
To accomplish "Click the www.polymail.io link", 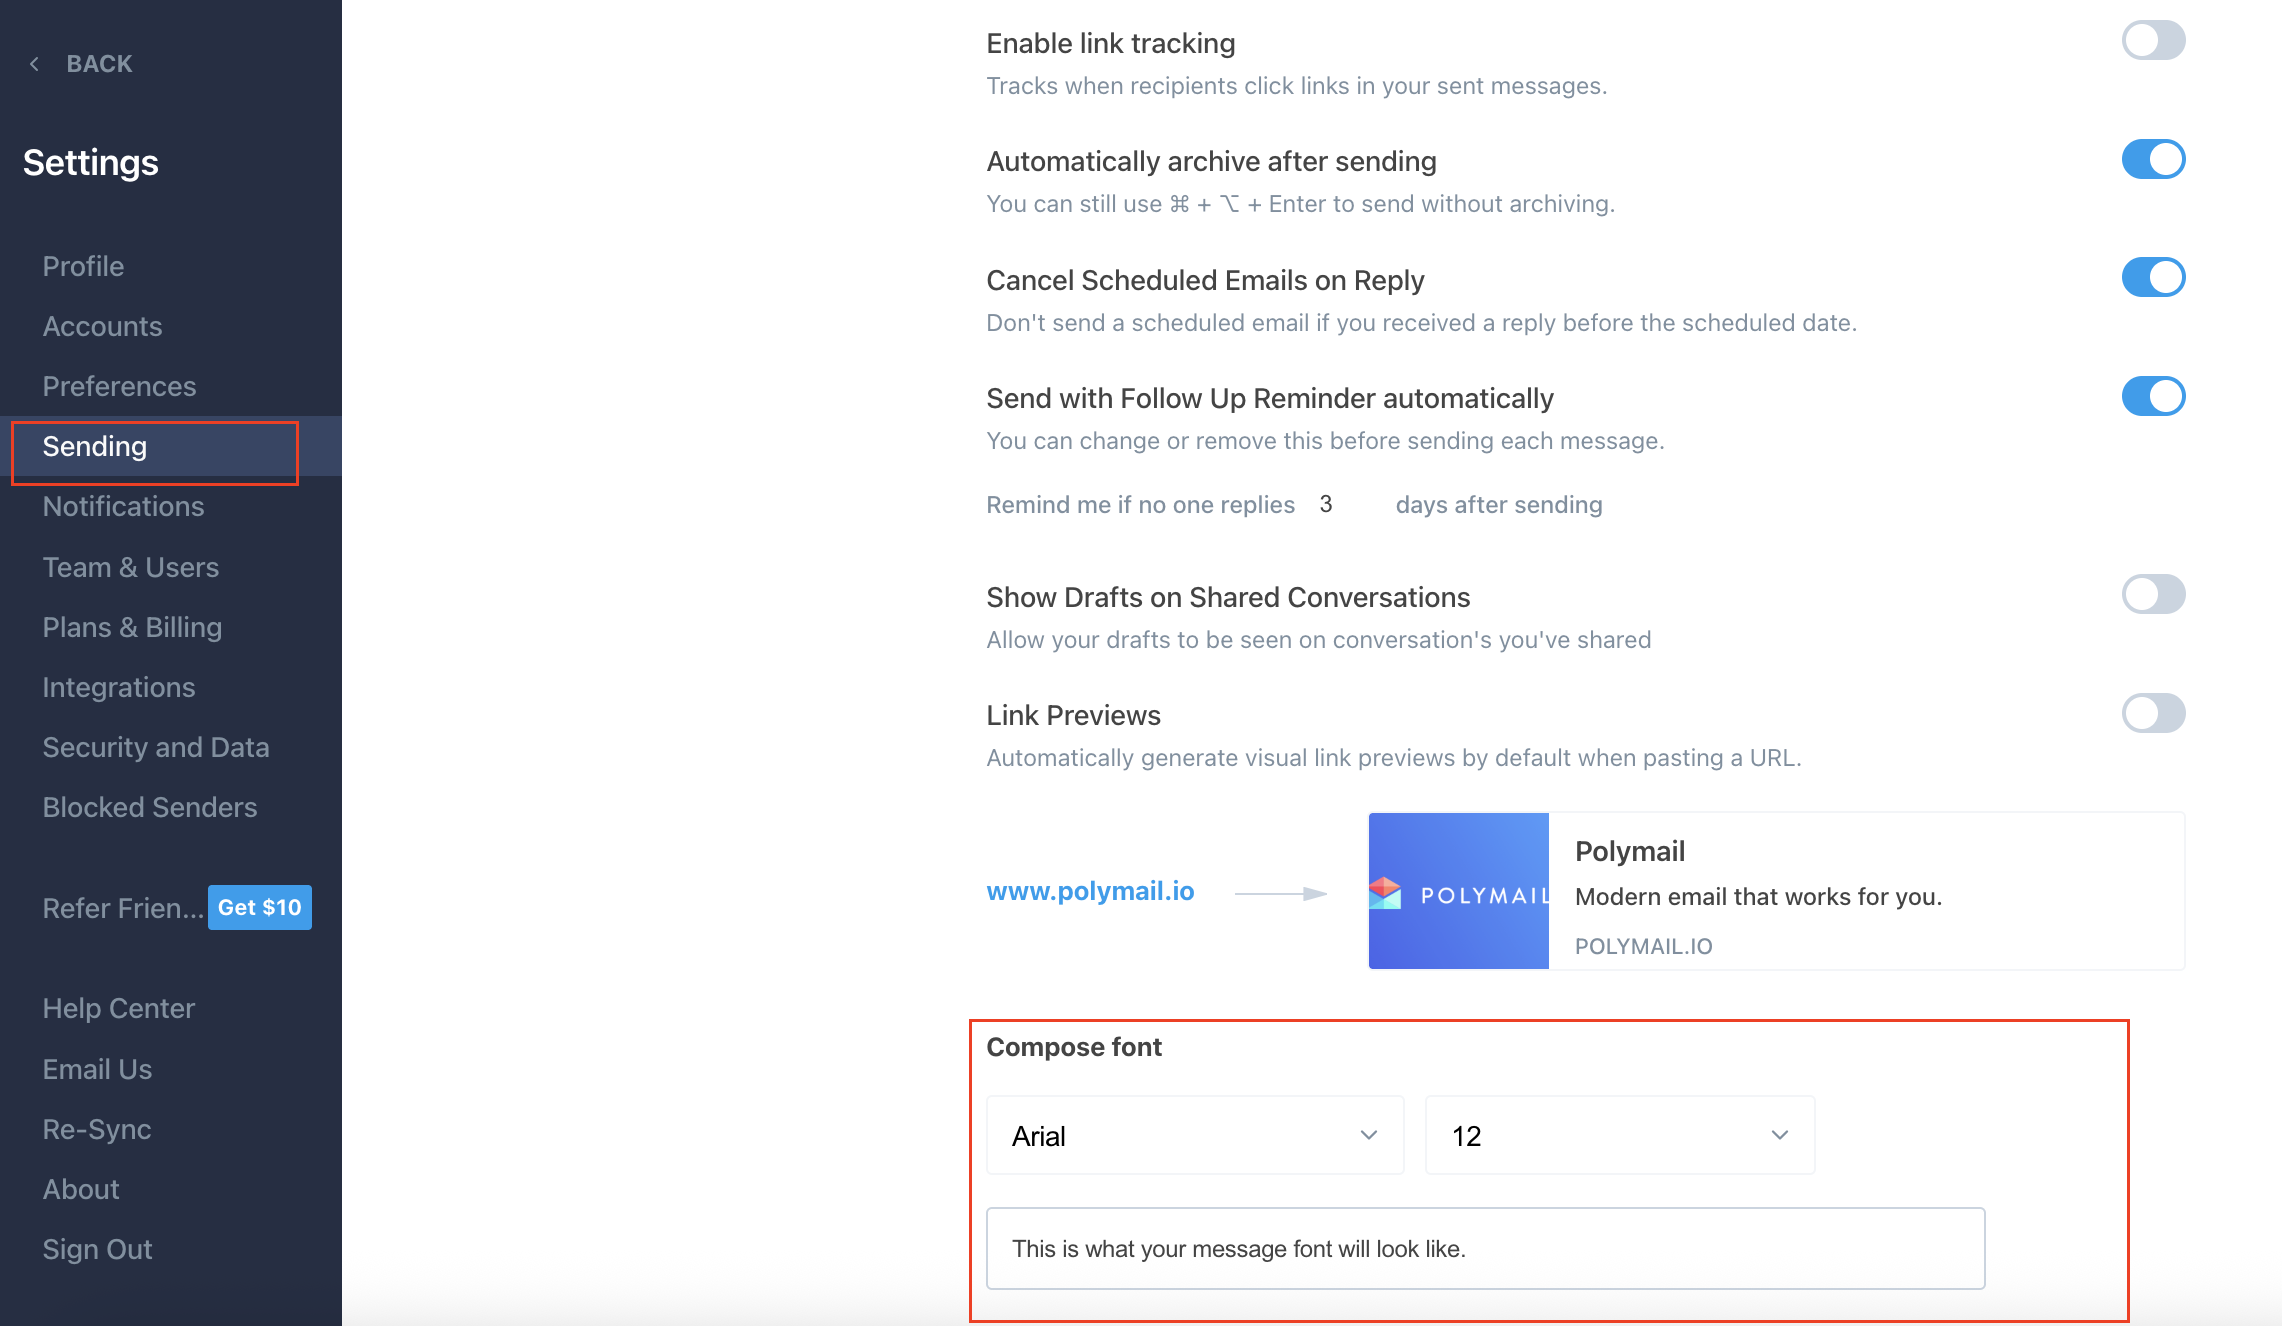I will click(x=1090, y=890).
